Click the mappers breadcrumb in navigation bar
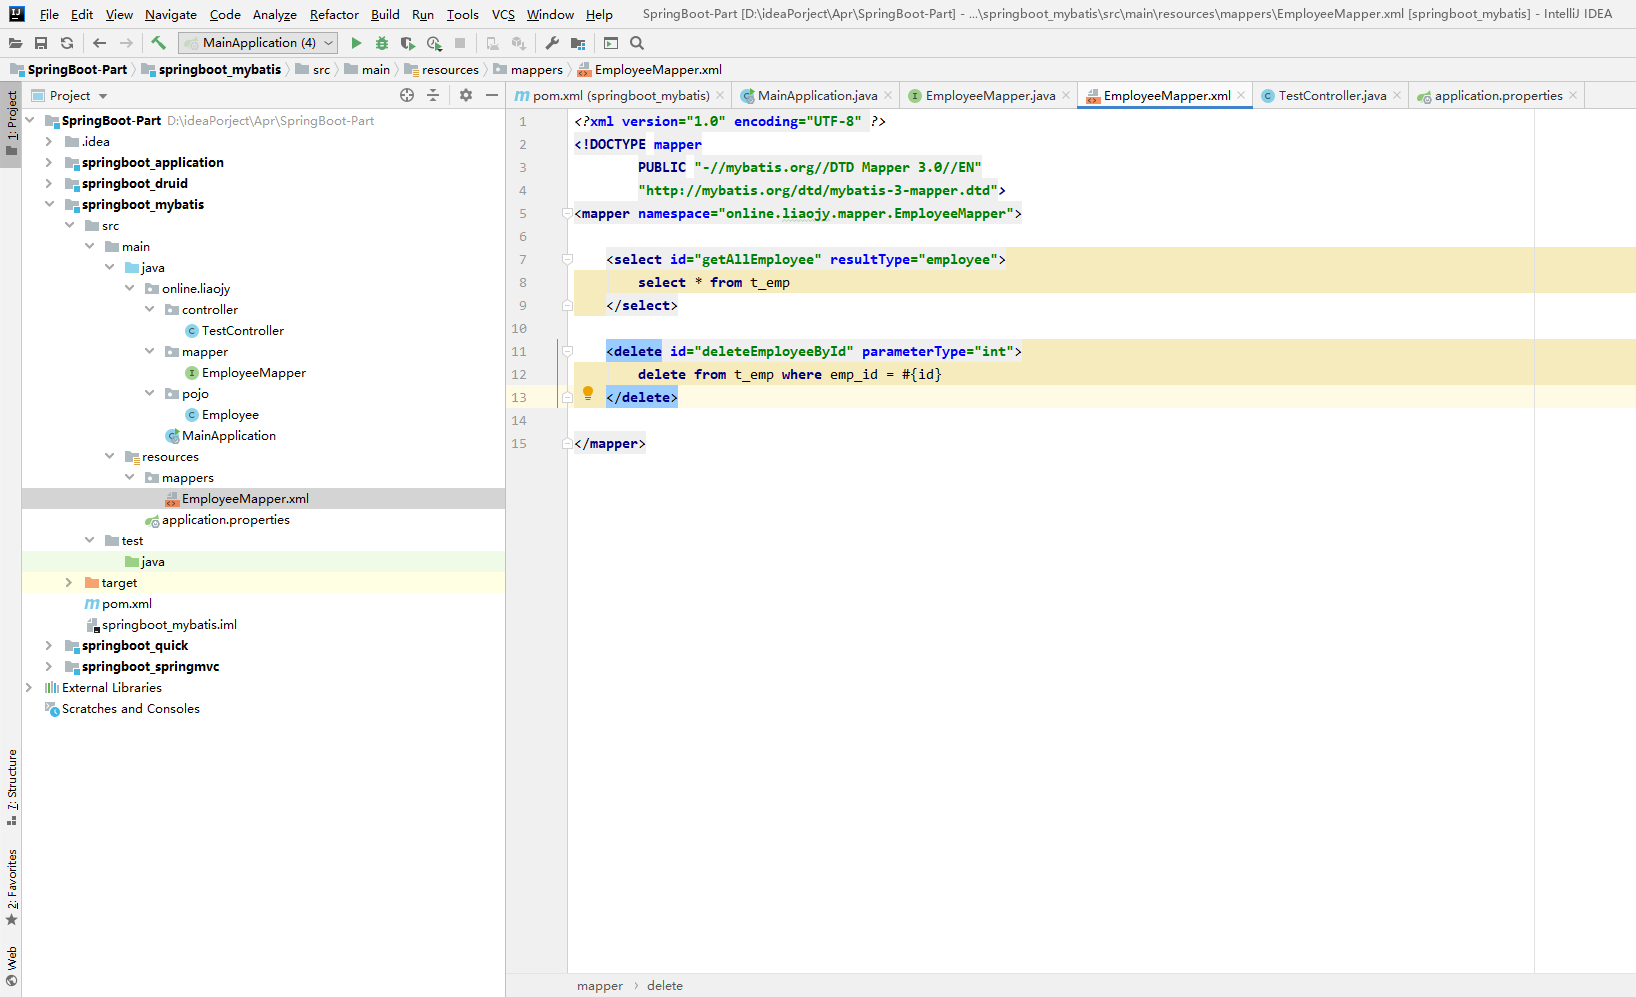Viewport: 1636px width, 997px height. 536,70
